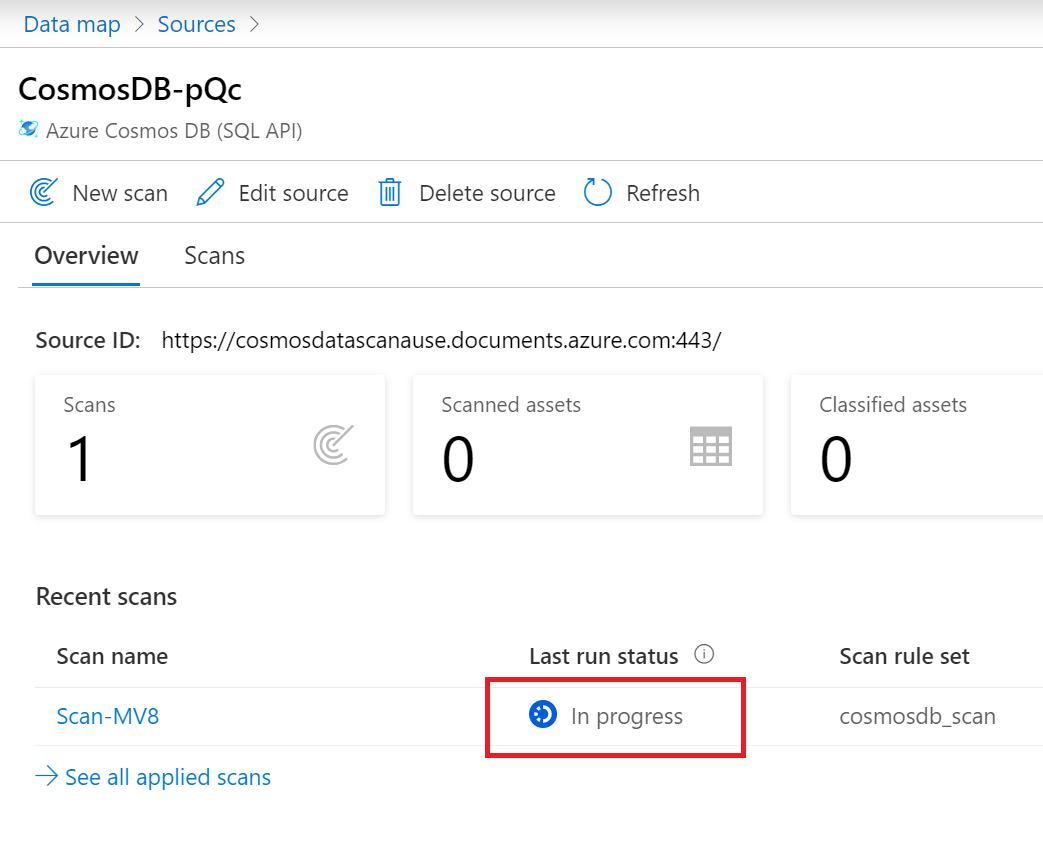1043x853 pixels.
Task: Click the Last run status info icon
Action: click(x=704, y=655)
